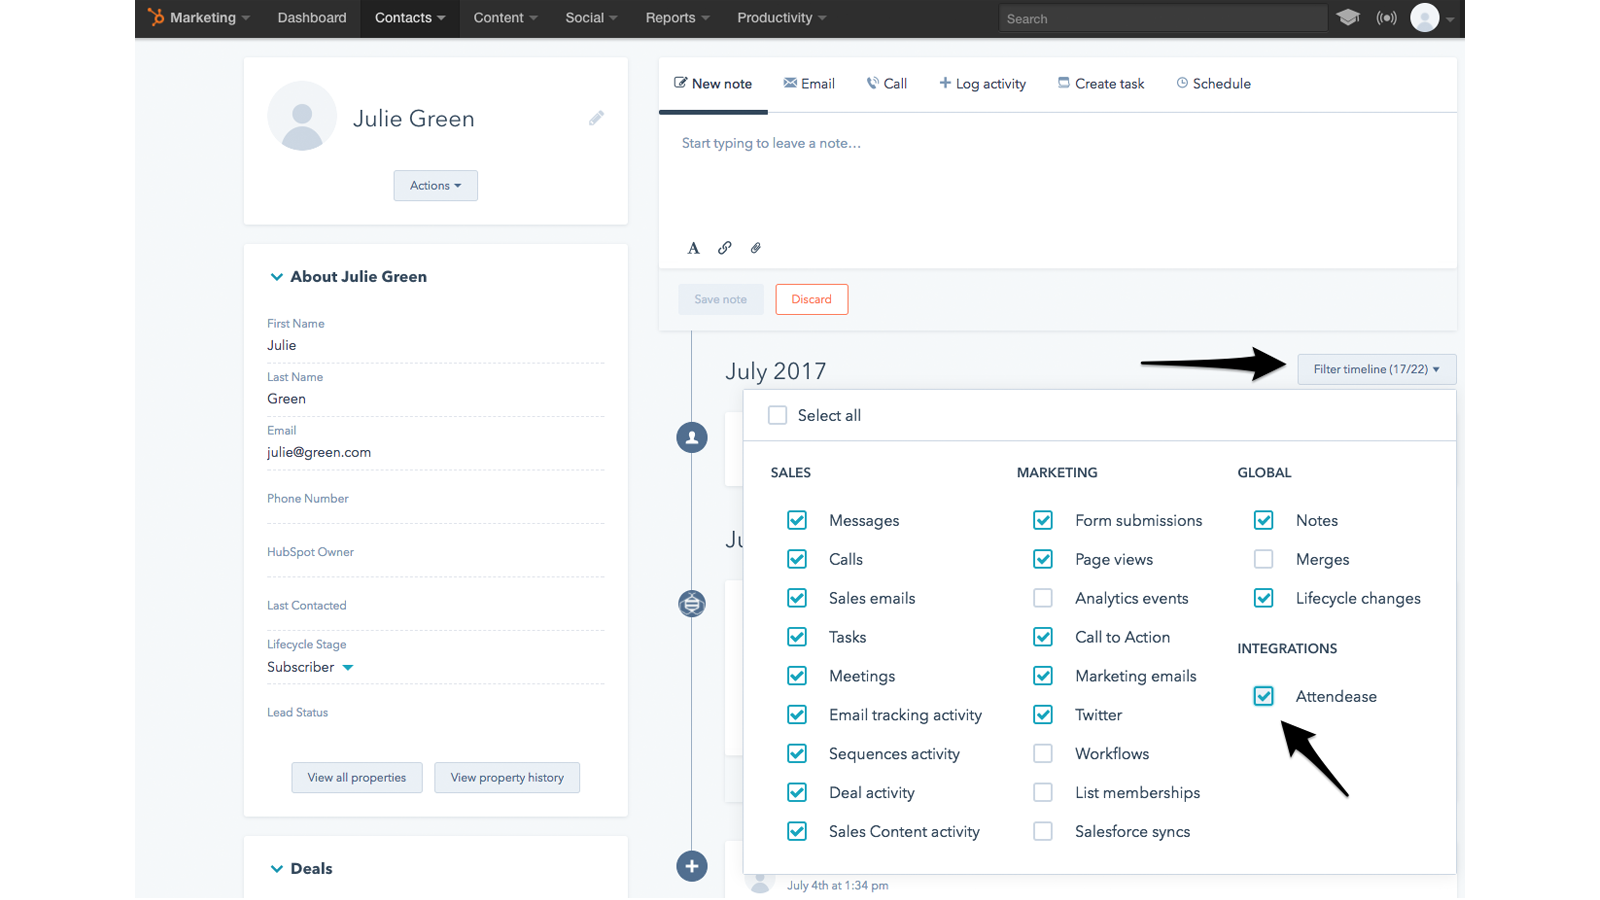Expand the Actions dropdown
This screenshot has width=1600, height=900.
click(x=435, y=185)
